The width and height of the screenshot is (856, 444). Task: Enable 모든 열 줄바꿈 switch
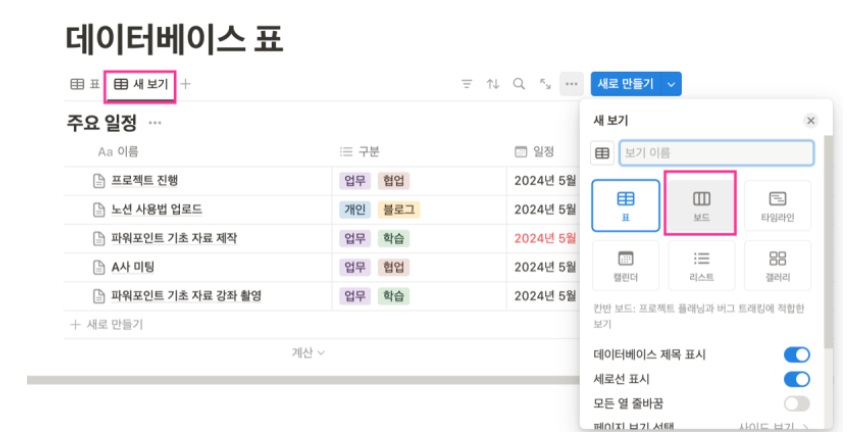click(x=796, y=404)
